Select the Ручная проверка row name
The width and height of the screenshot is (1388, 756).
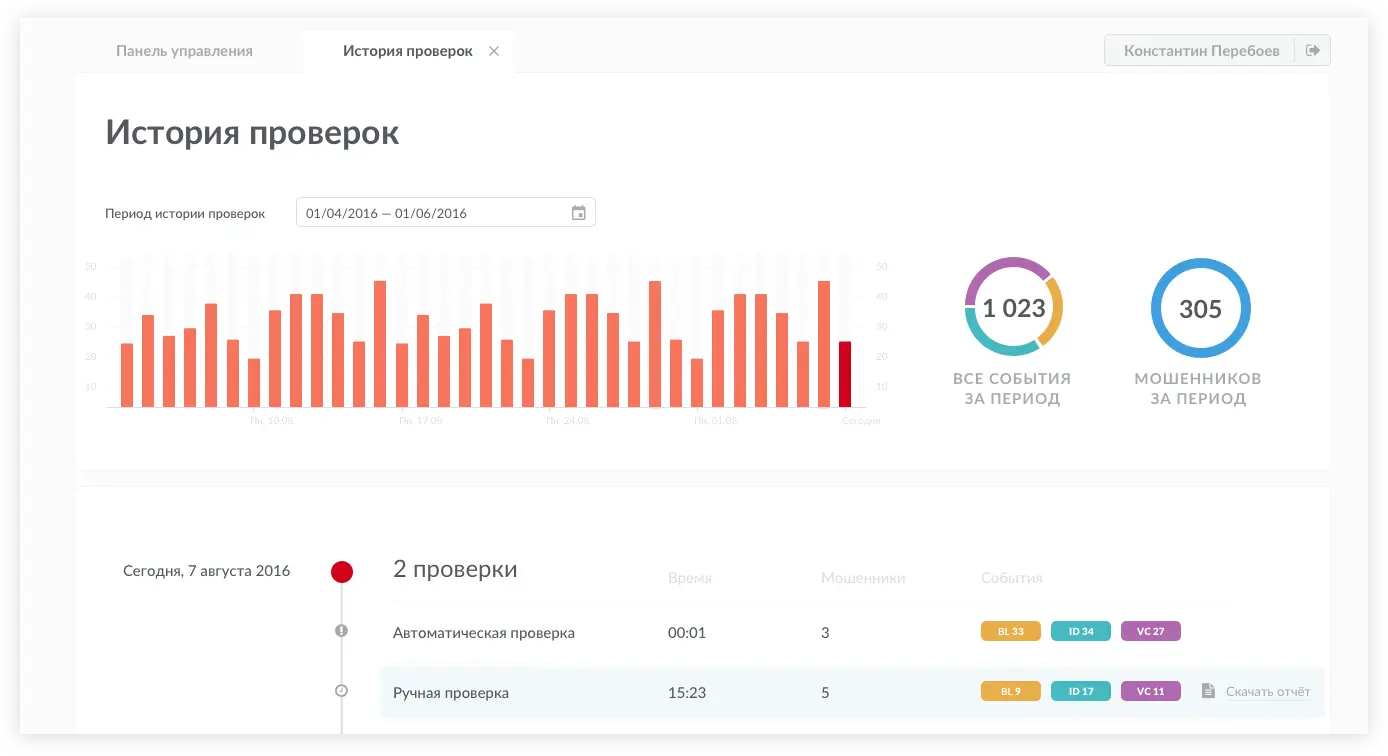451,693
